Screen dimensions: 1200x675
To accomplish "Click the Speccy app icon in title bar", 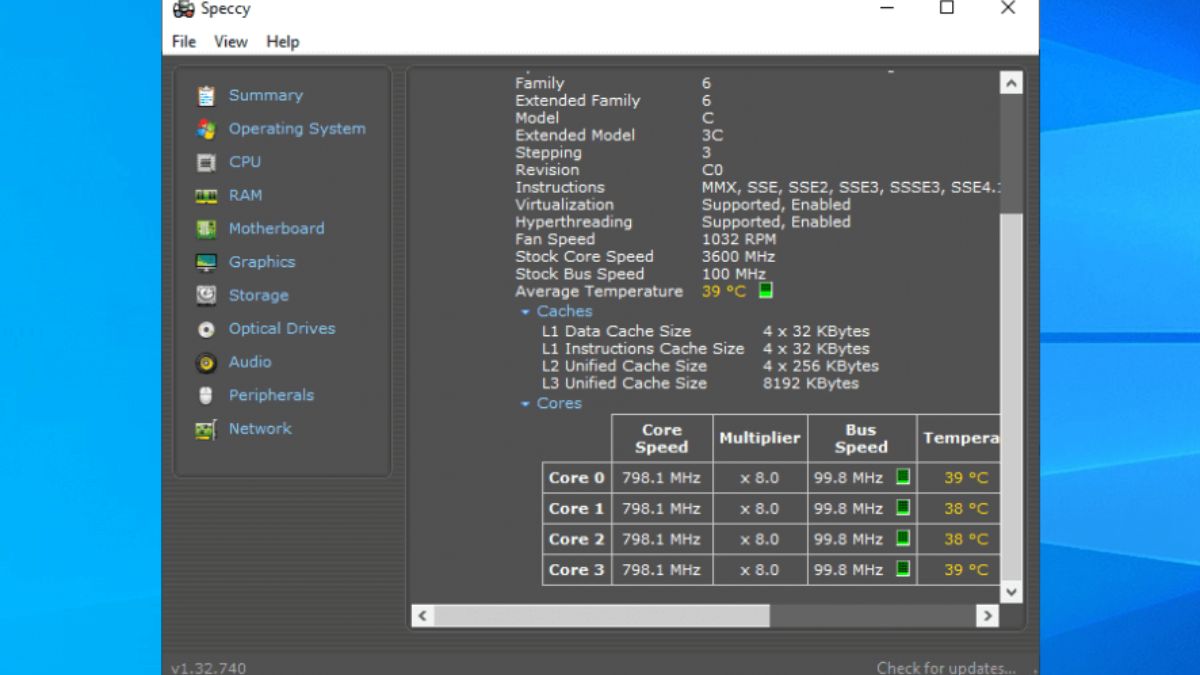I will [x=183, y=10].
